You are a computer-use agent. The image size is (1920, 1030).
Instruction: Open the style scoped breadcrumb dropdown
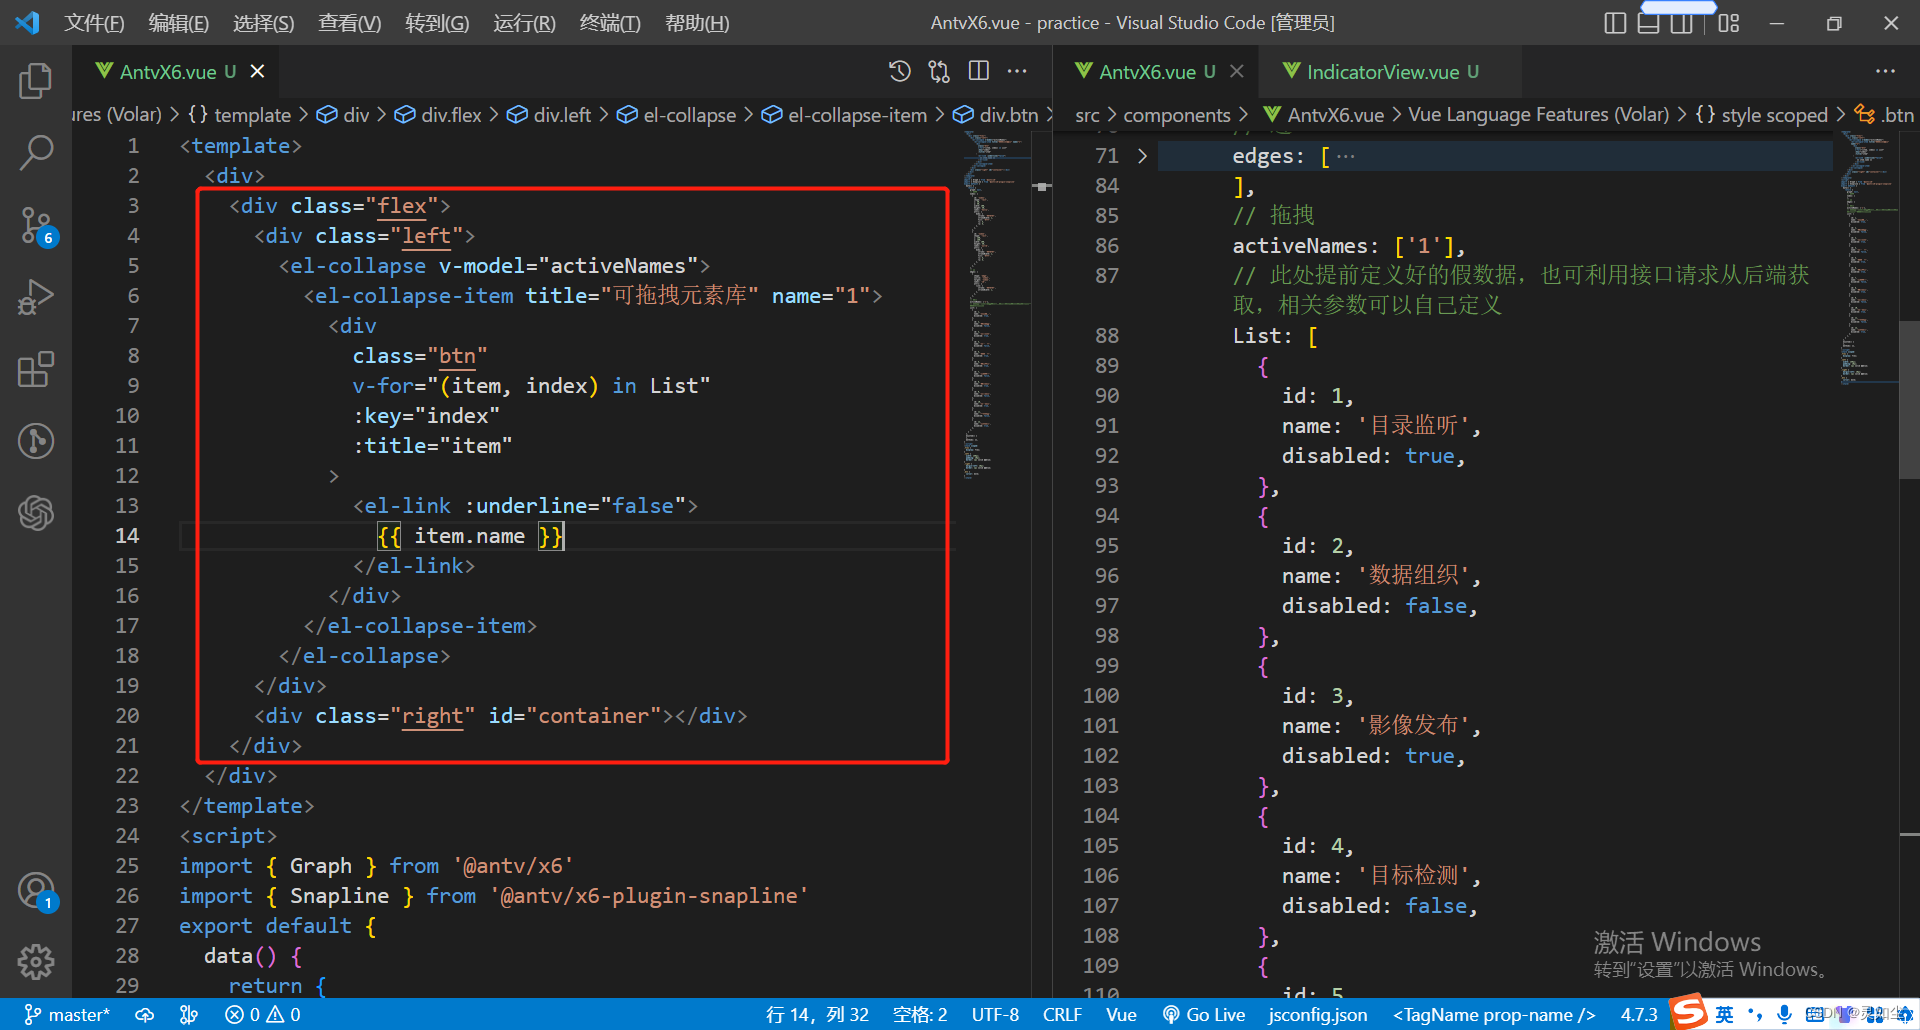pos(1762,115)
